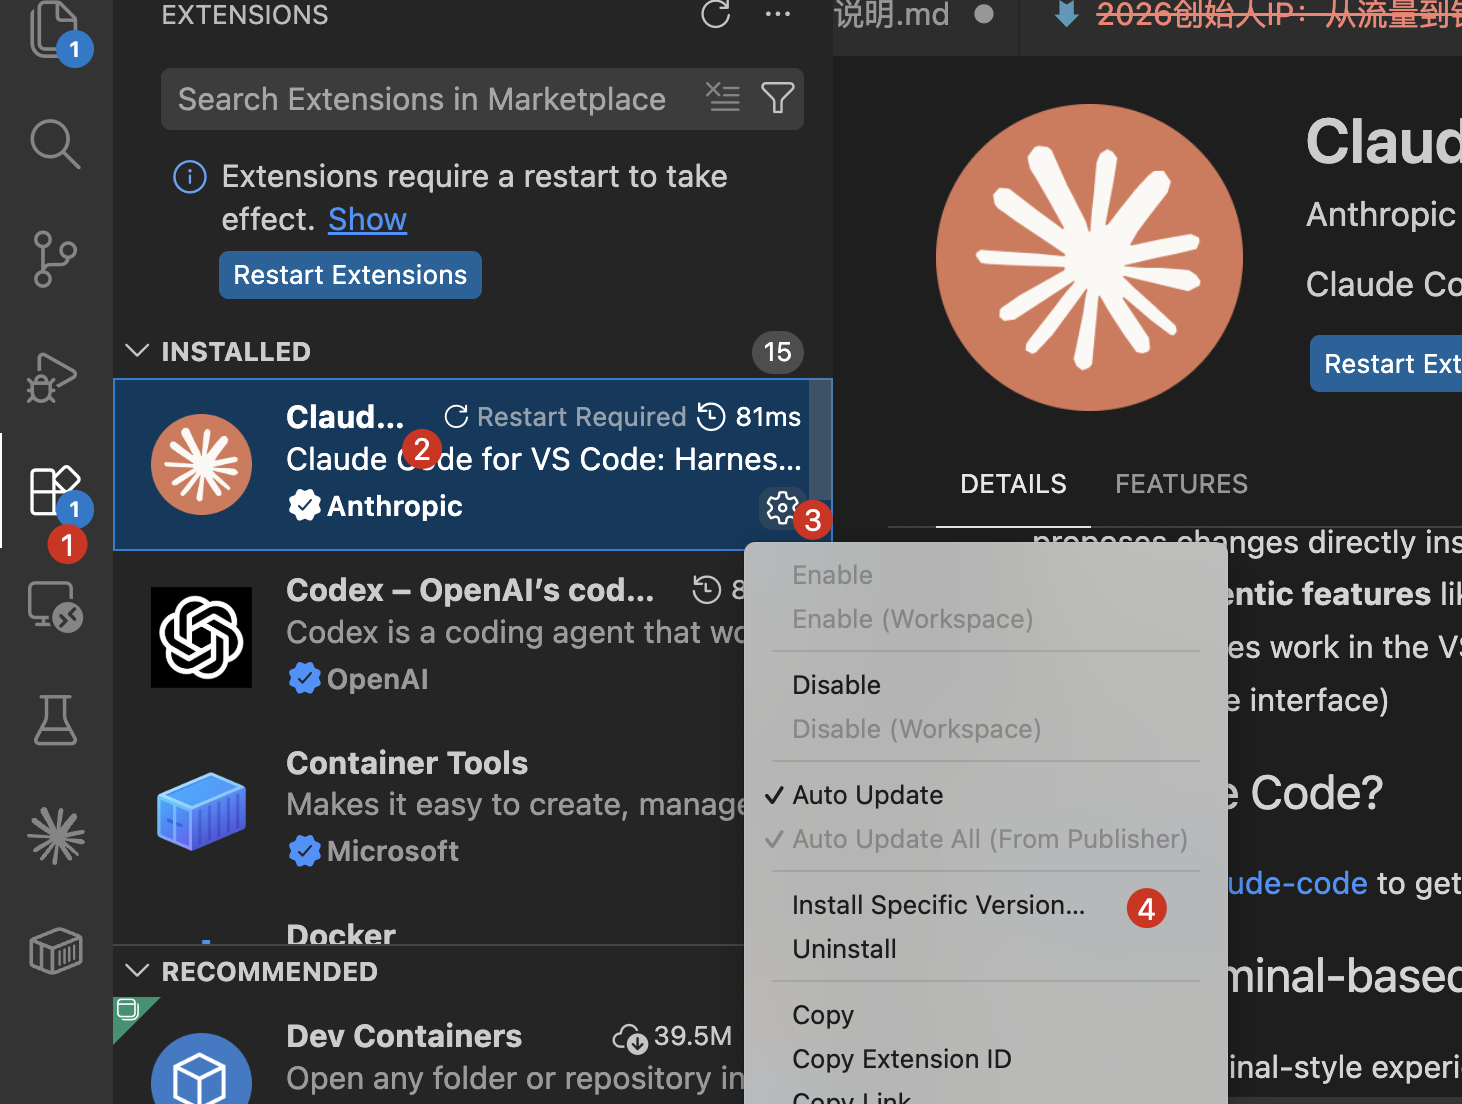Open the Run and Debug view
The width and height of the screenshot is (1462, 1104).
52,377
